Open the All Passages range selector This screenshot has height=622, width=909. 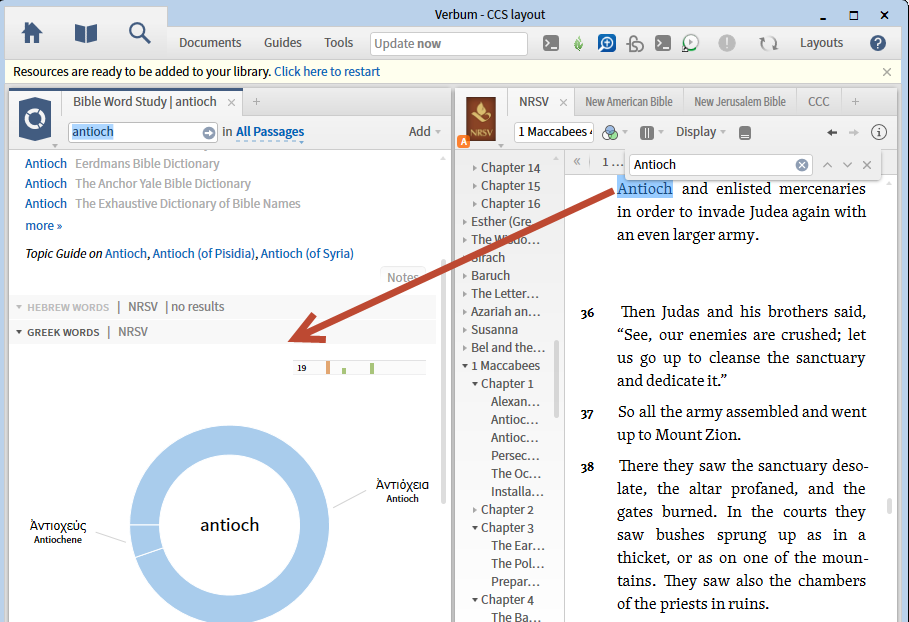tap(270, 132)
